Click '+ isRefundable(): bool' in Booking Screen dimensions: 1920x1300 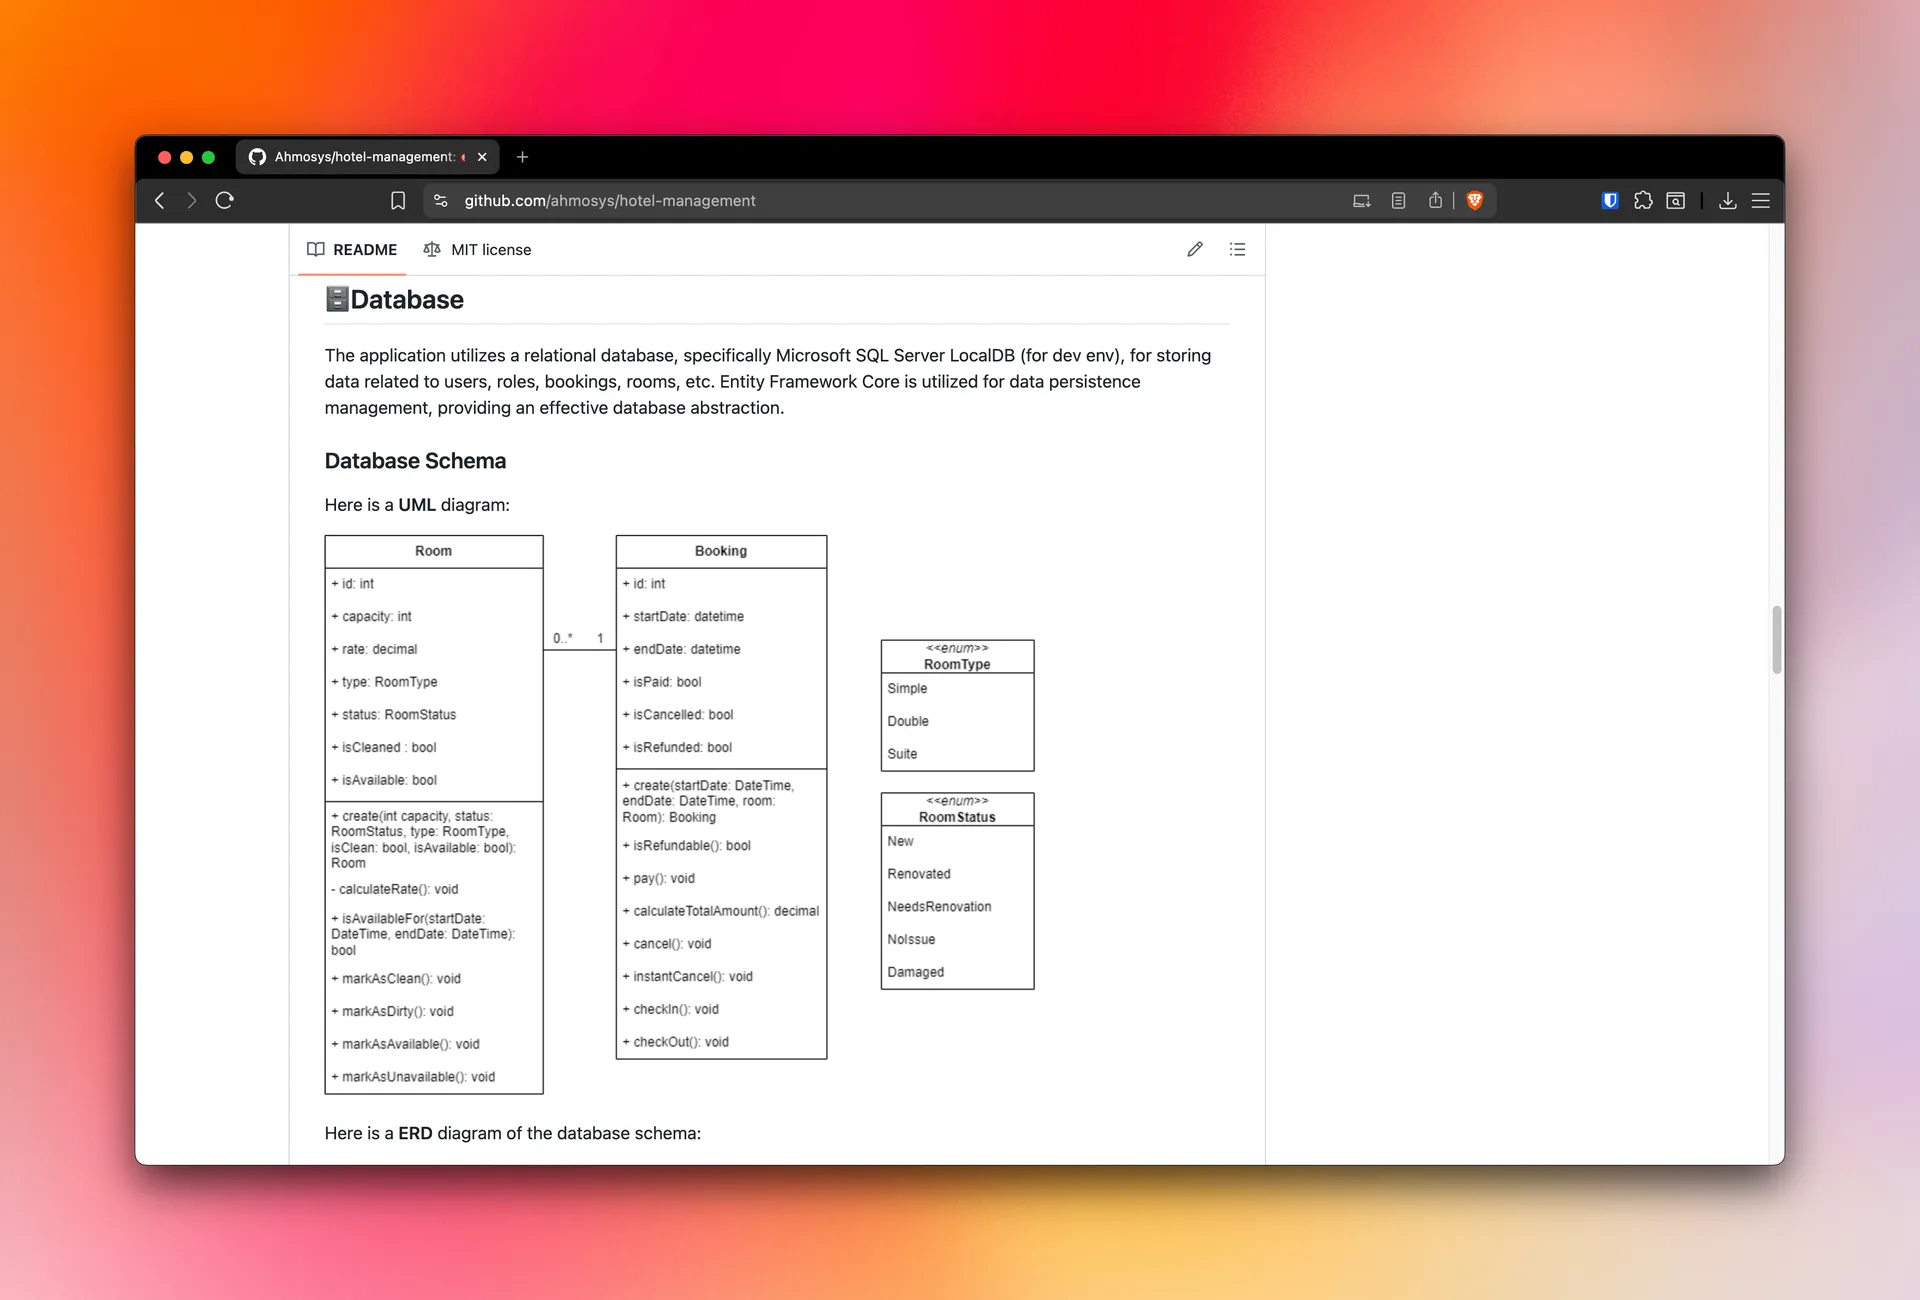[686, 846]
